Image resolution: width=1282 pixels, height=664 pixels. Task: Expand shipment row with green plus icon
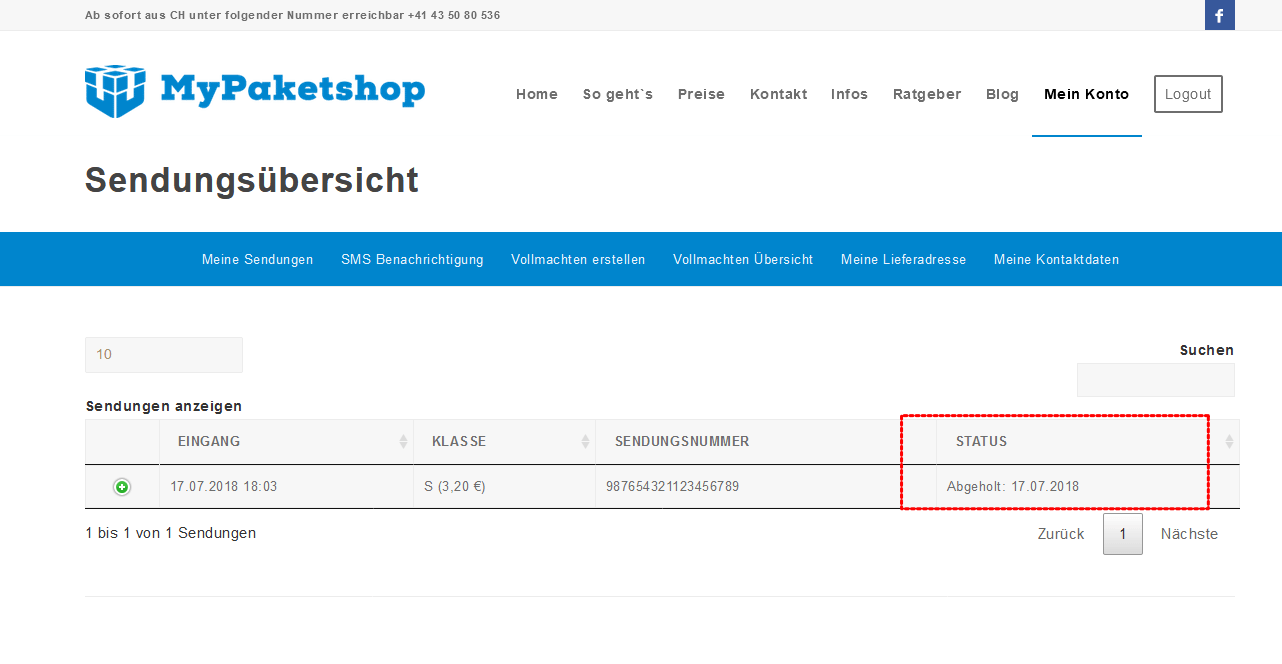[x=122, y=487]
